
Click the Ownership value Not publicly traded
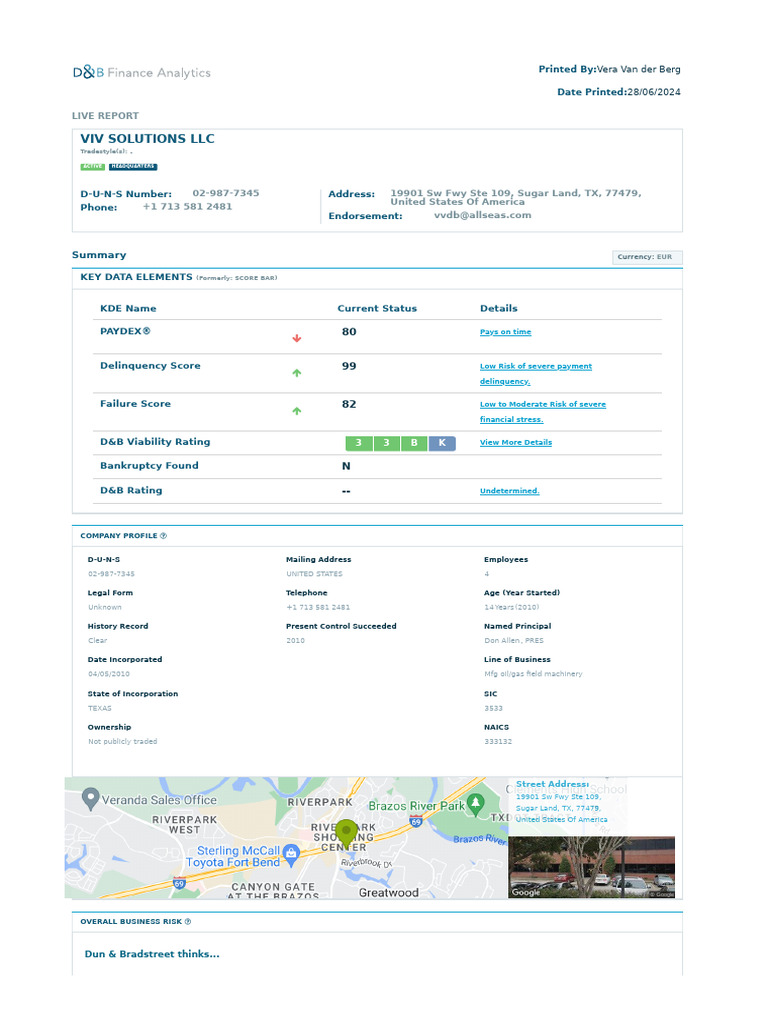pyautogui.click(x=123, y=742)
